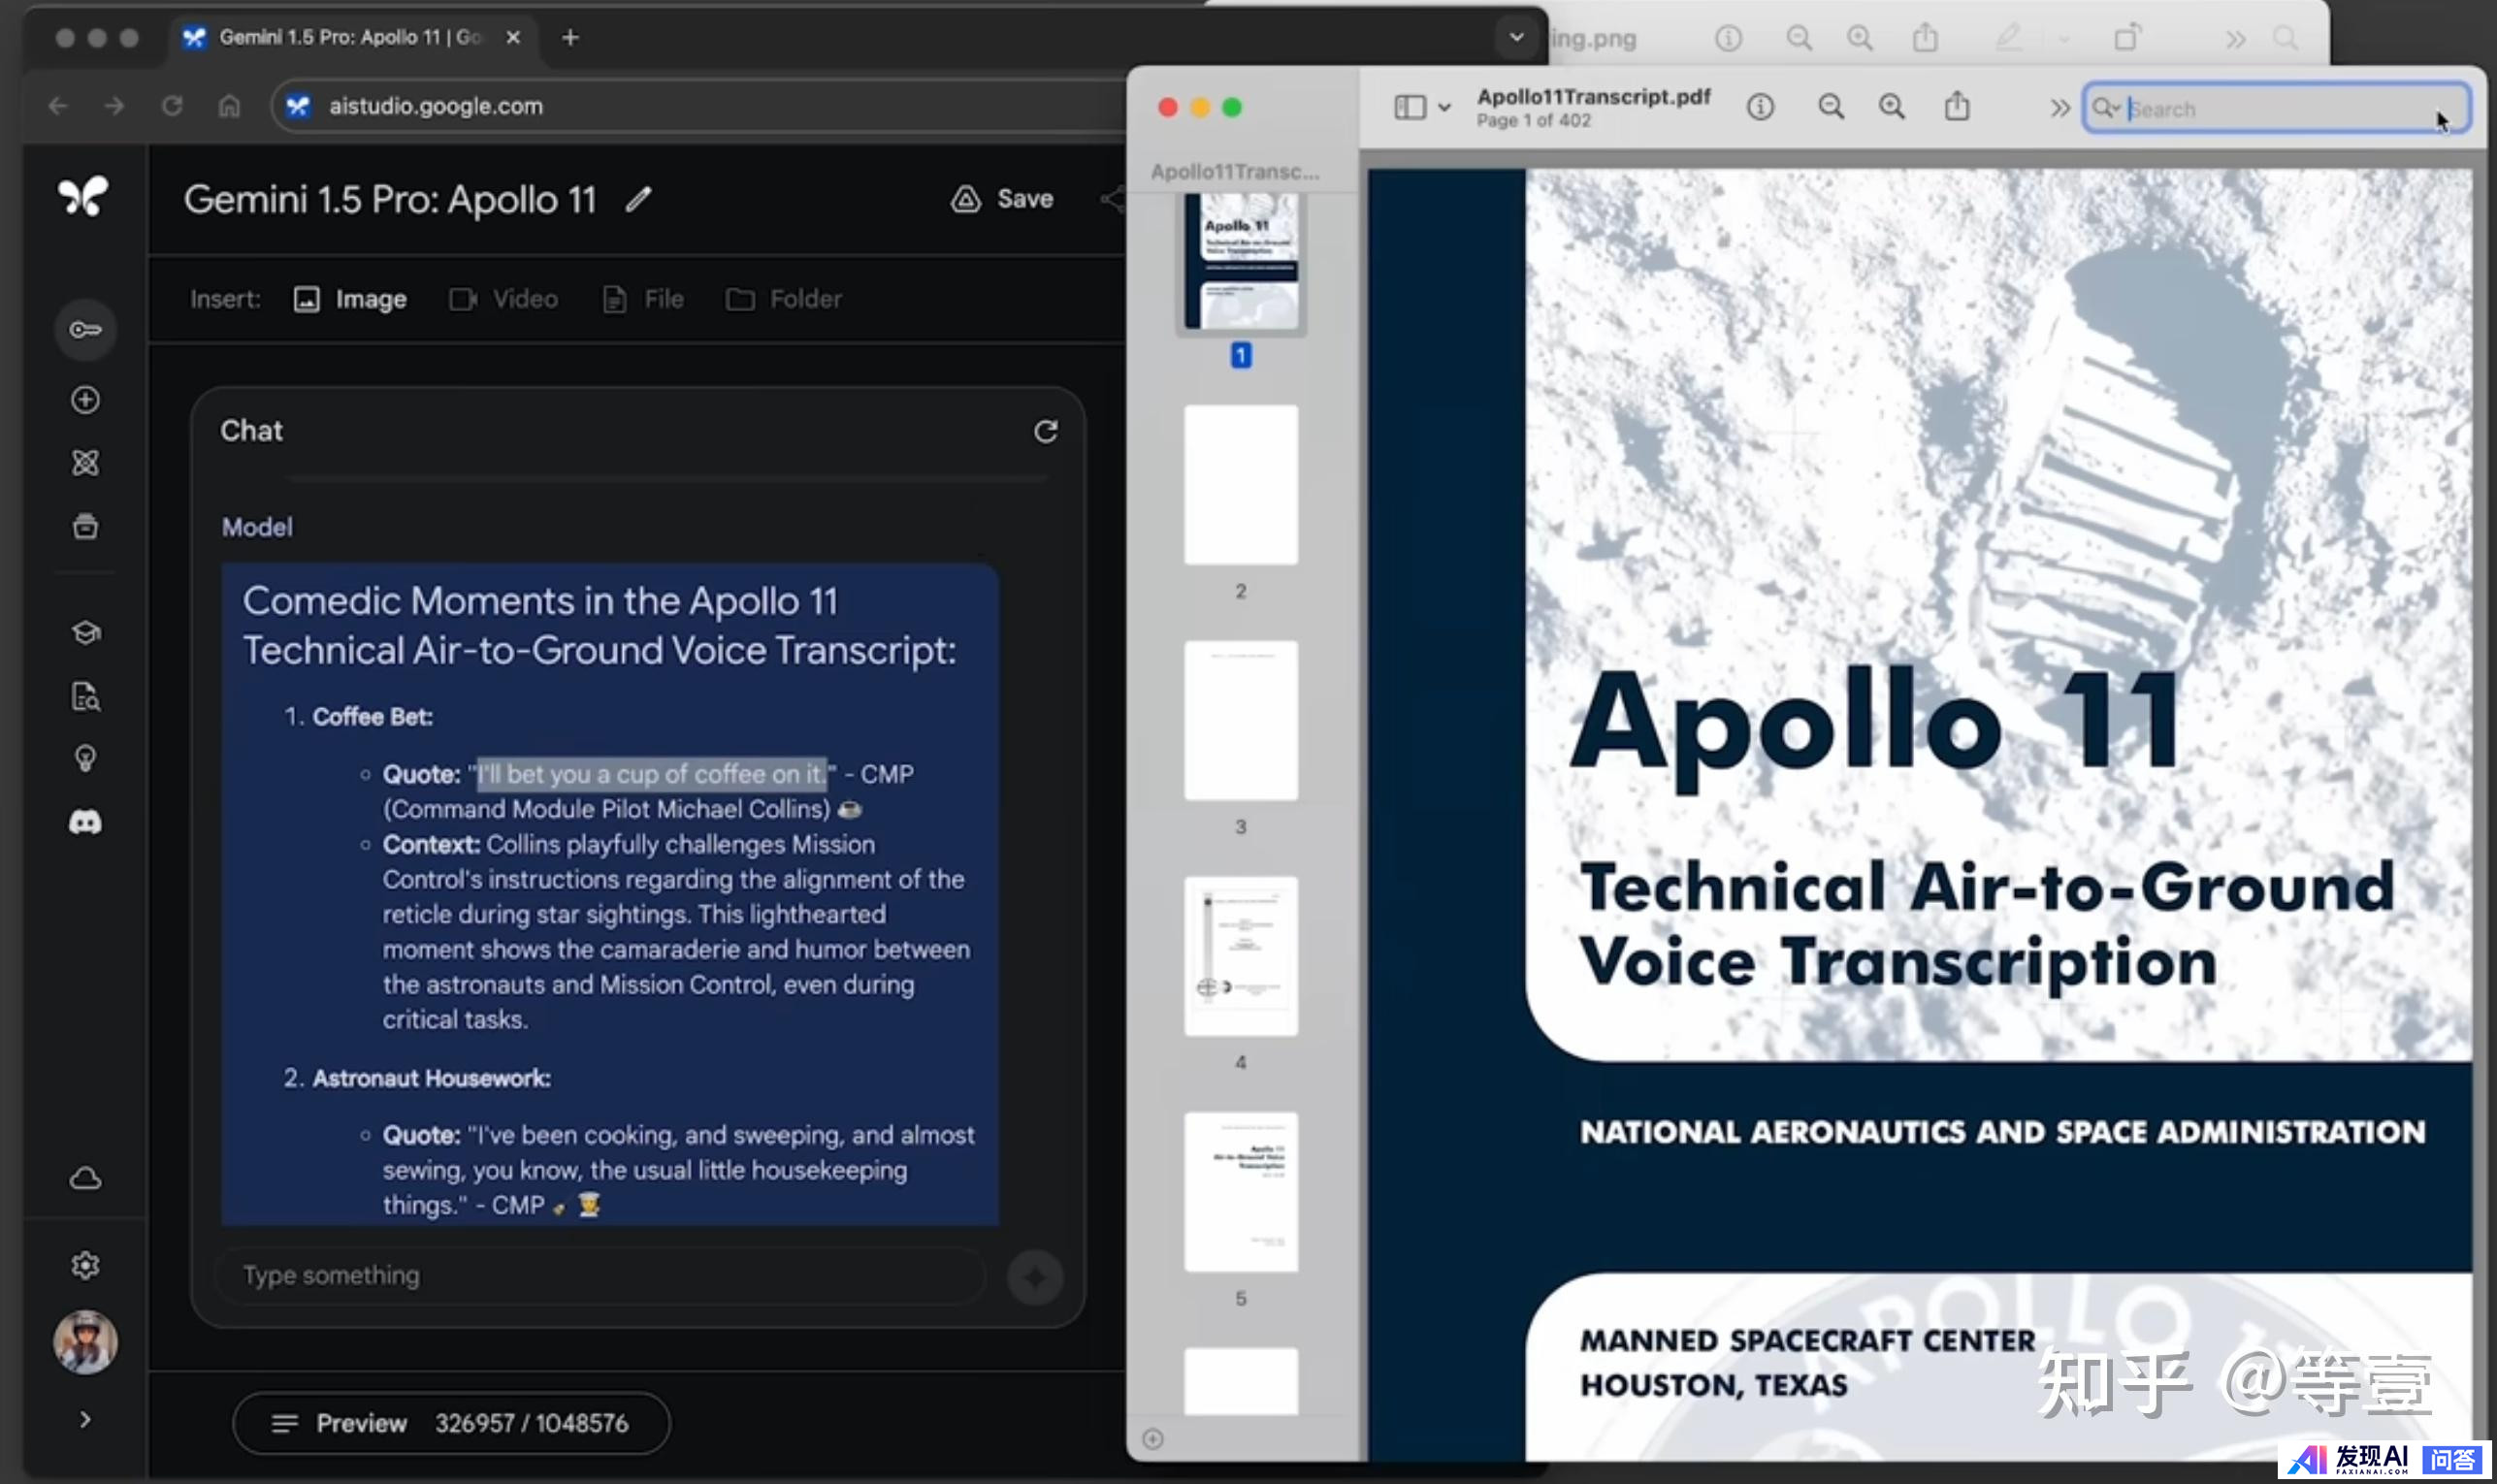Reload the browser page
This screenshot has height=1484, width=2497.
[172, 106]
